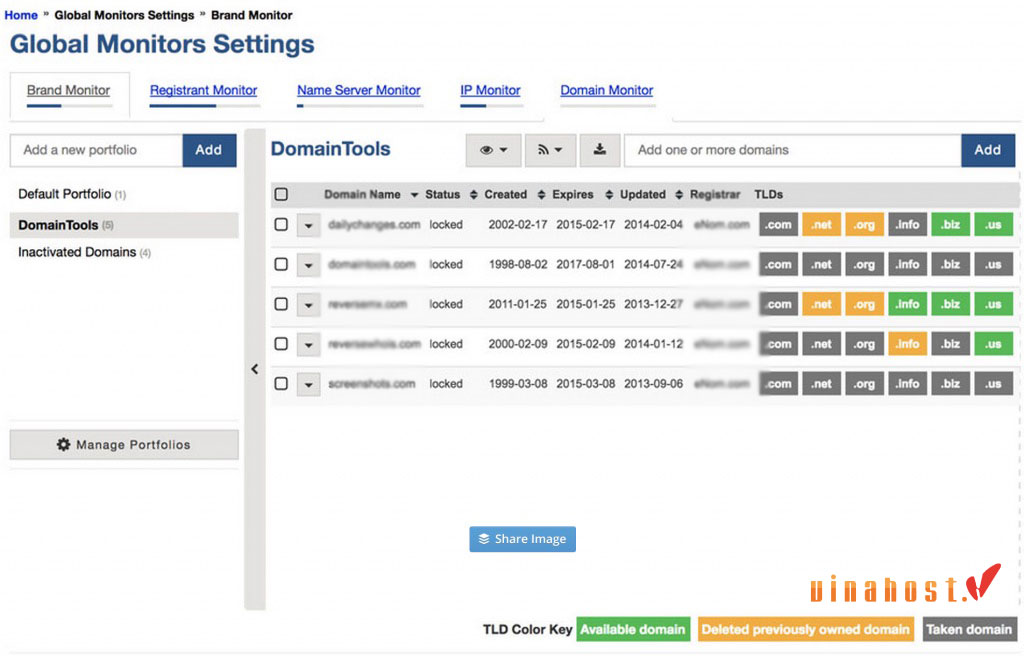This screenshot has height=656, width=1024.
Task: Open the eye visibility options dropdown
Action: pos(493,150)
